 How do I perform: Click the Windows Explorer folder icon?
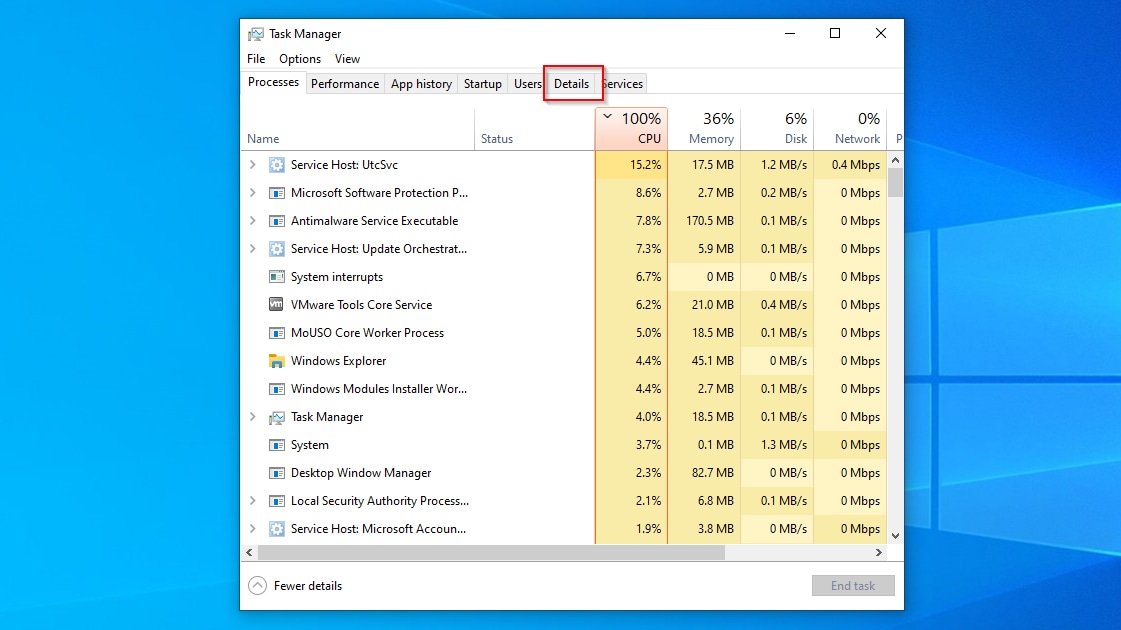[276, 361]
